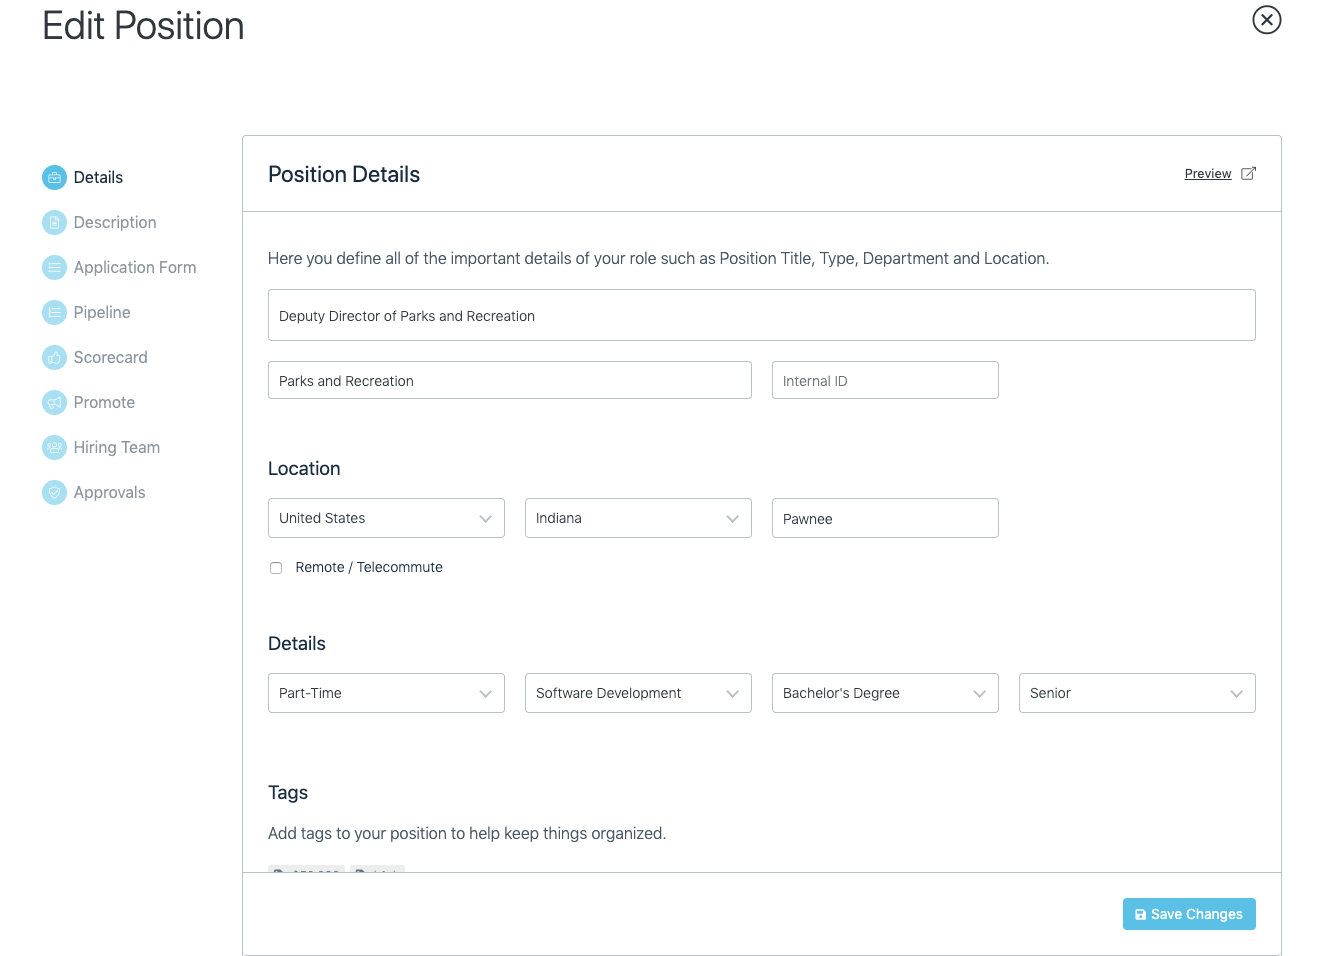Click the Application Form list icon

click(x=54, y=268)
